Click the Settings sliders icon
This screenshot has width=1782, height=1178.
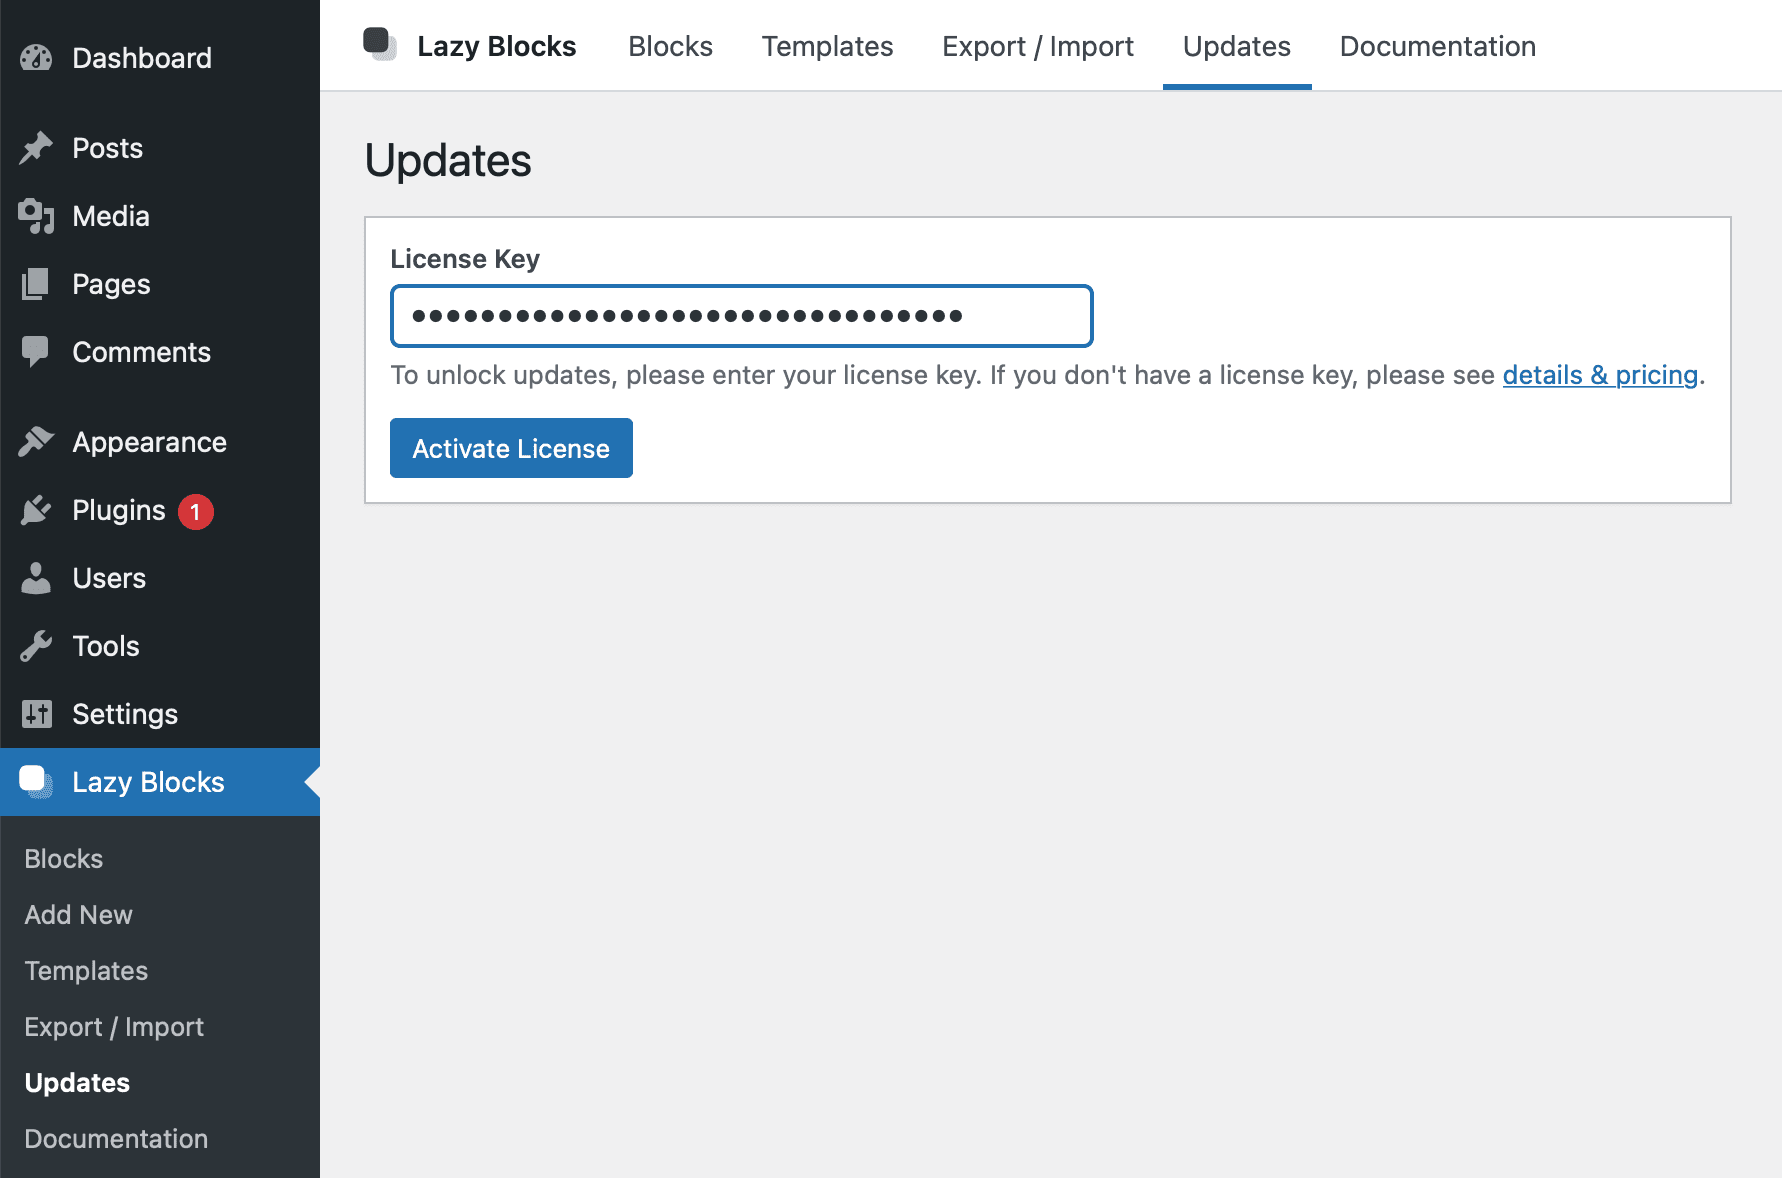click(36, 714)
